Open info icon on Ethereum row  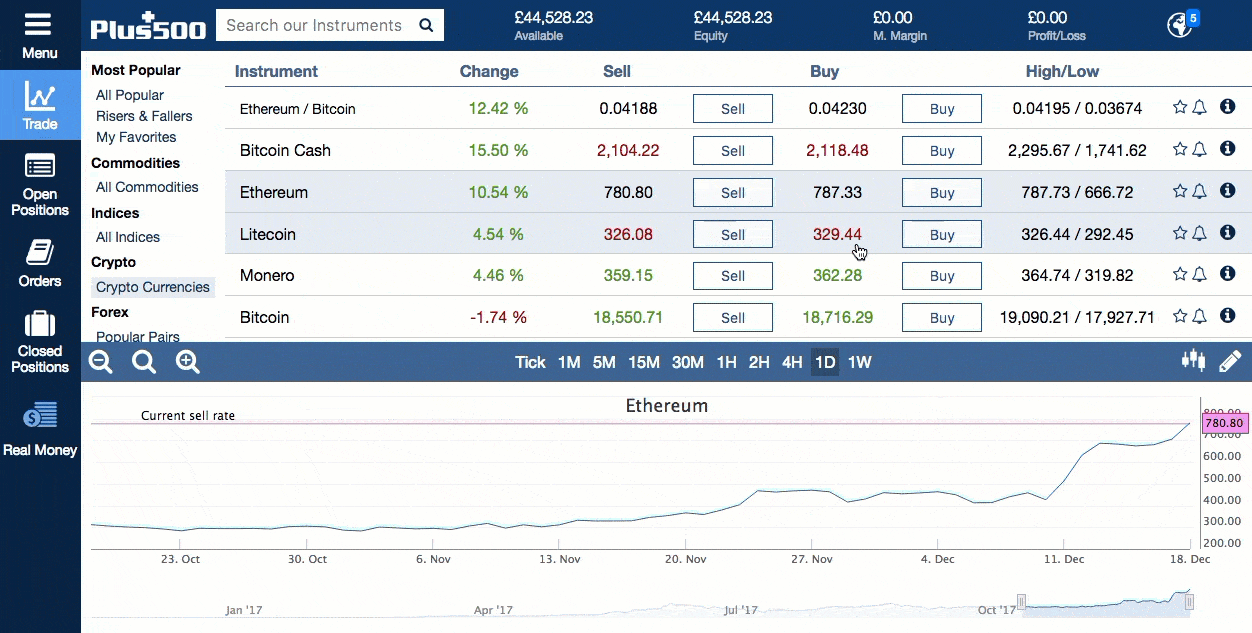1228,191
